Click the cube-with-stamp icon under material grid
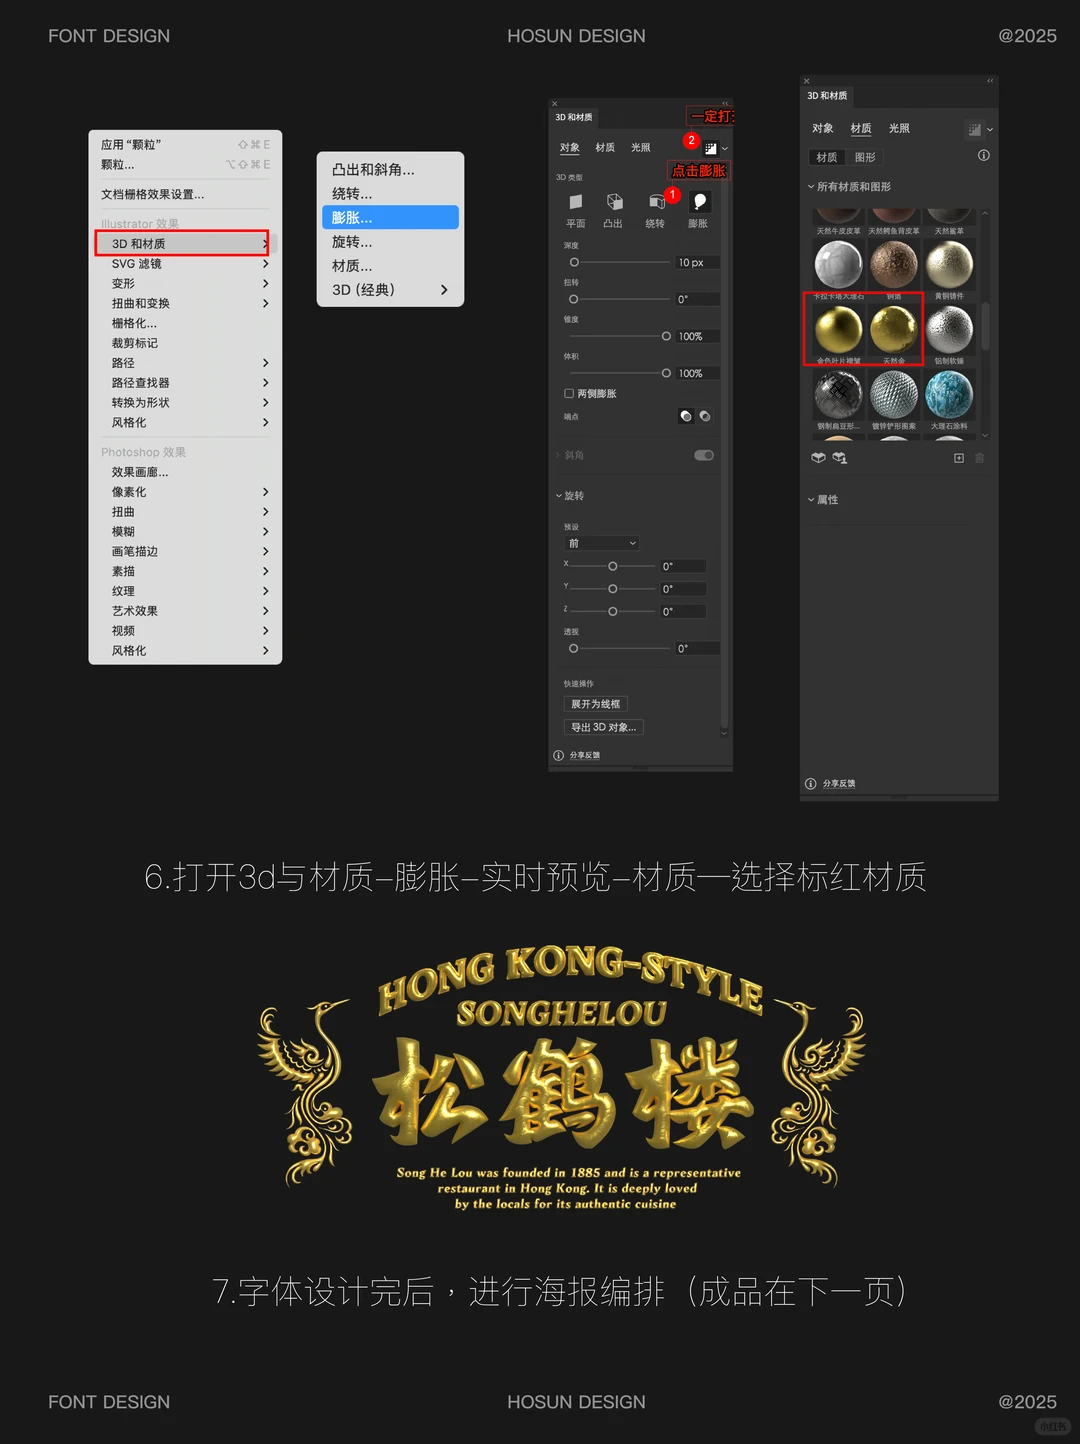 (x=840, y=458)
